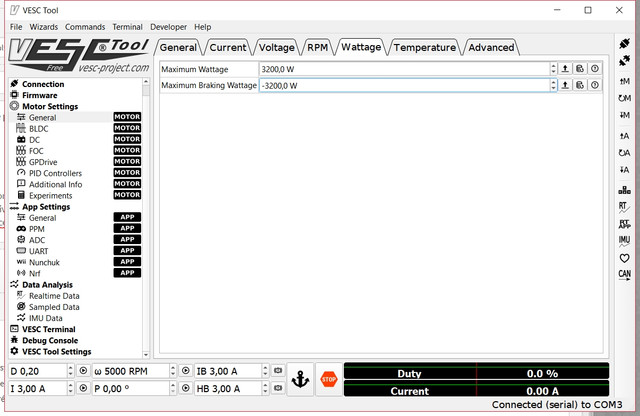Open the File menu

coord(16,27)
